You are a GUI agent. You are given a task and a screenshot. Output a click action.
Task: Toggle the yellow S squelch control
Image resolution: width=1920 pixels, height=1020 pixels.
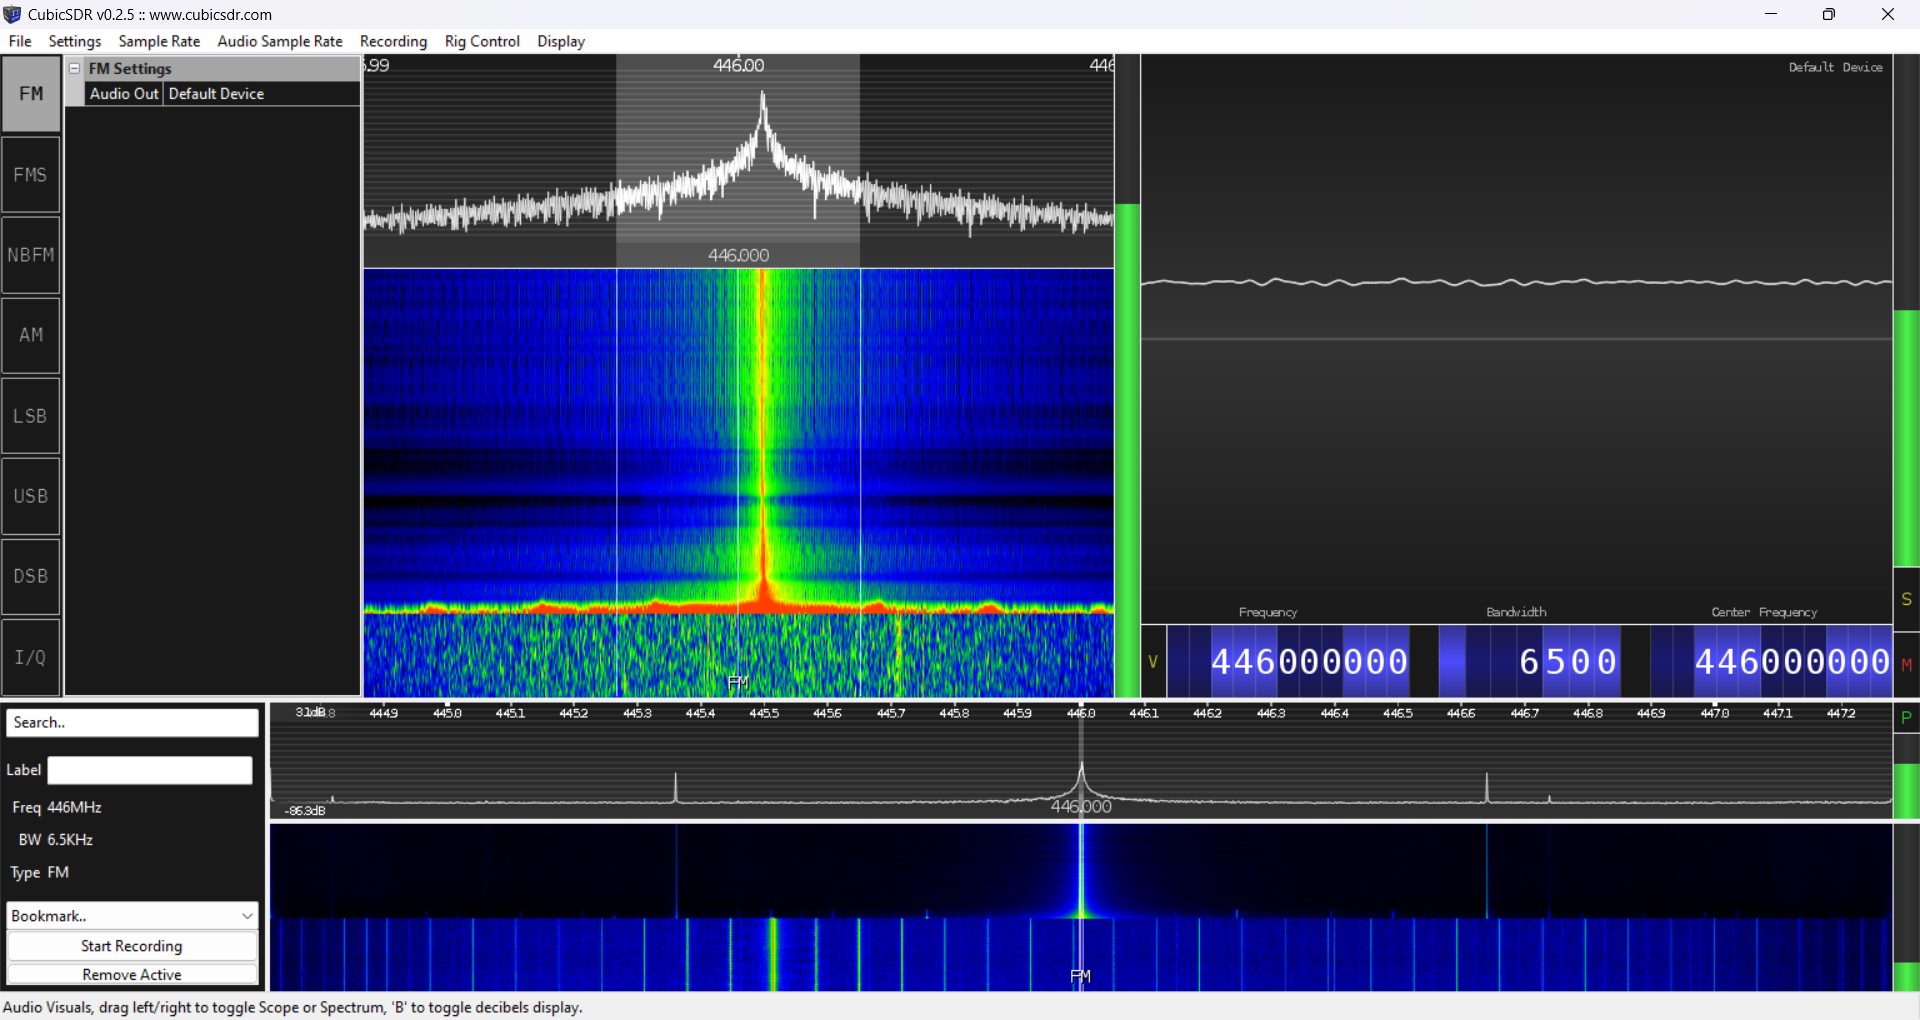pyautogui.click(x=1908, y=598)
